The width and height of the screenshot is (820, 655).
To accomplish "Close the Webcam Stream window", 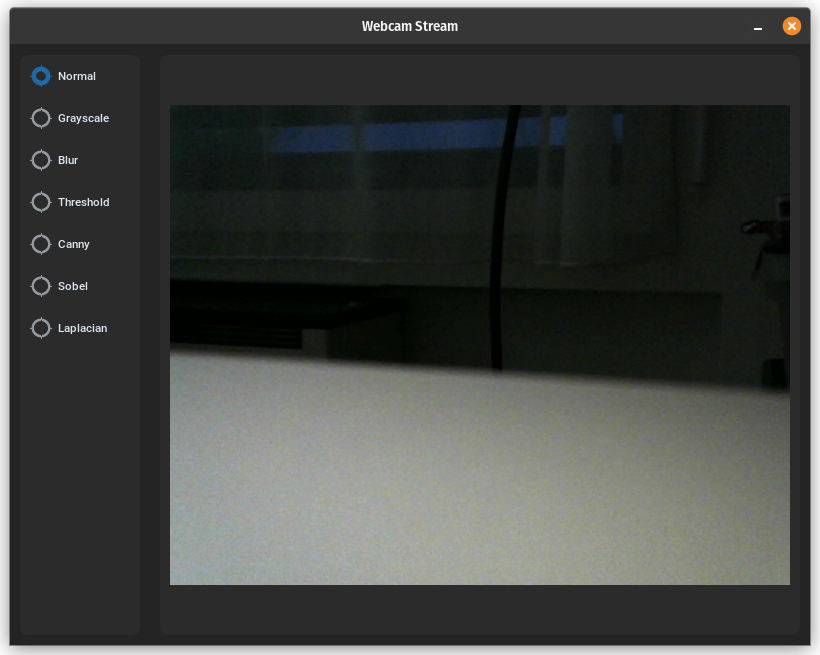I will 791,26.
